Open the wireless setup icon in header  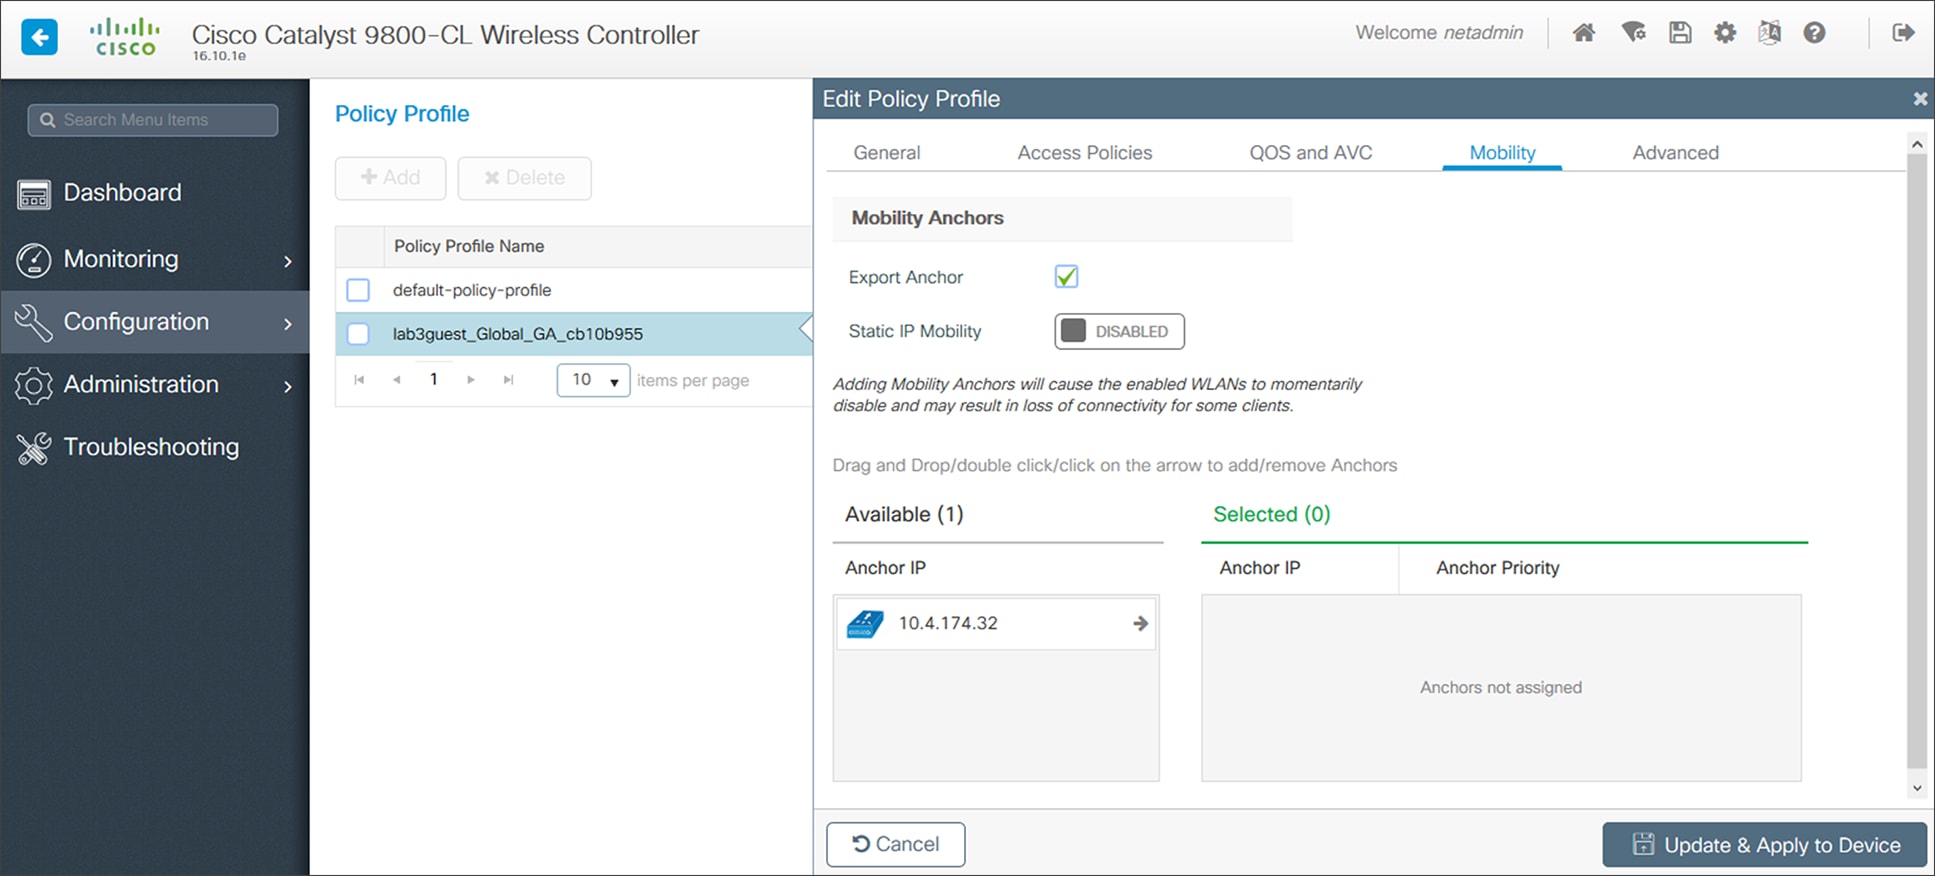pos(1633,33)
